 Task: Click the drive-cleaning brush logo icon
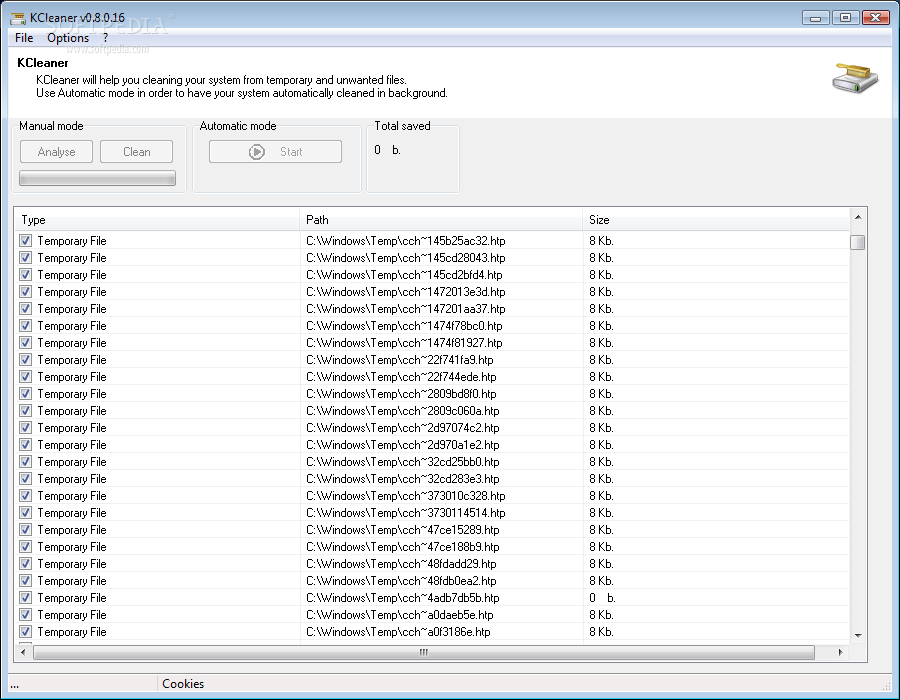pos(855,78)
